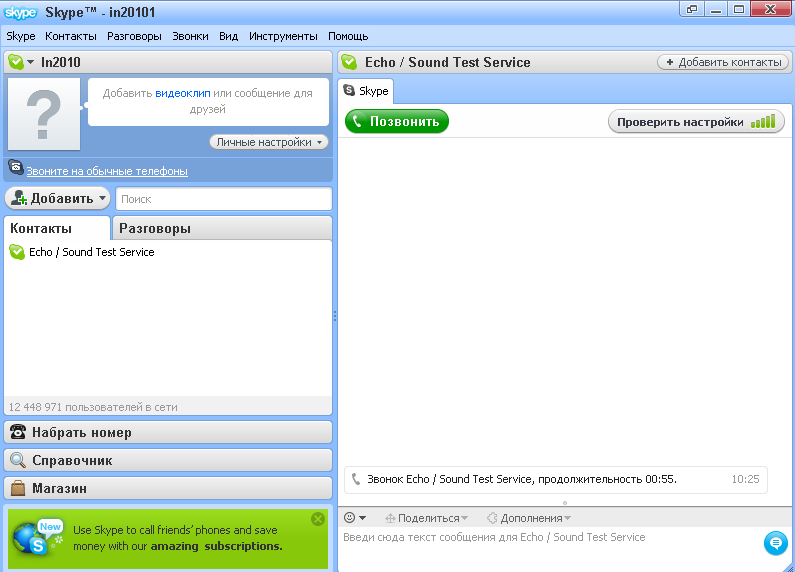Screen dimensions: 795x572
Task: Click the 10:25 timestamp of call
Action: [x=745, y=479]
